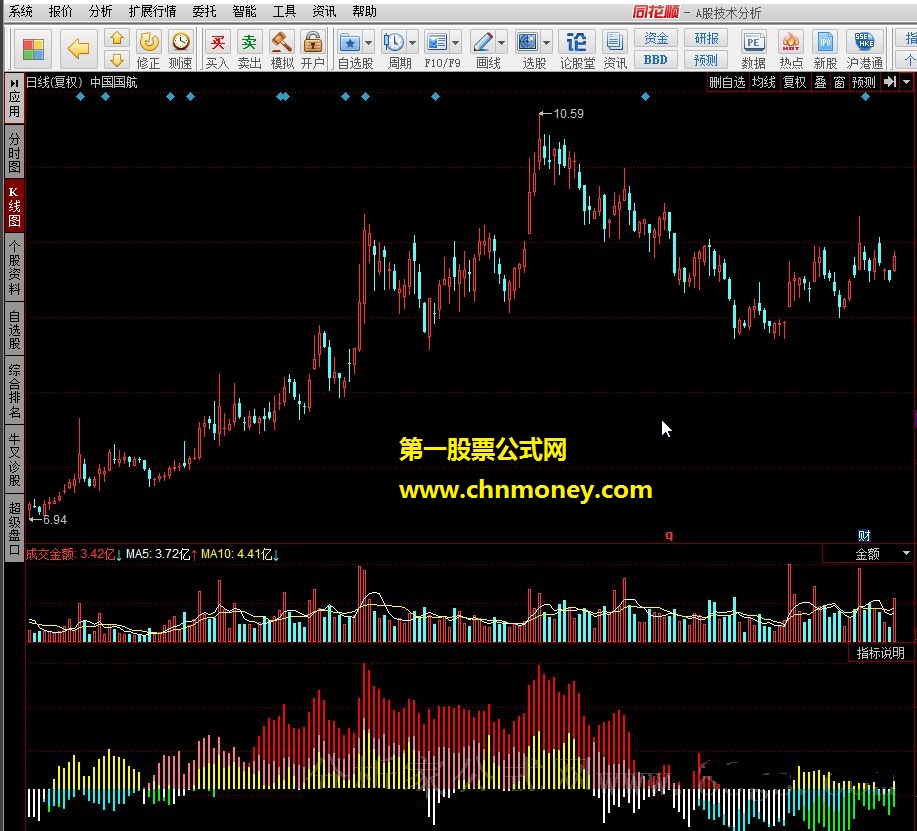This screenshot has width=917, height=831.
Task: Open the 综合排名 sidebar tab
Action: [14, 391]
